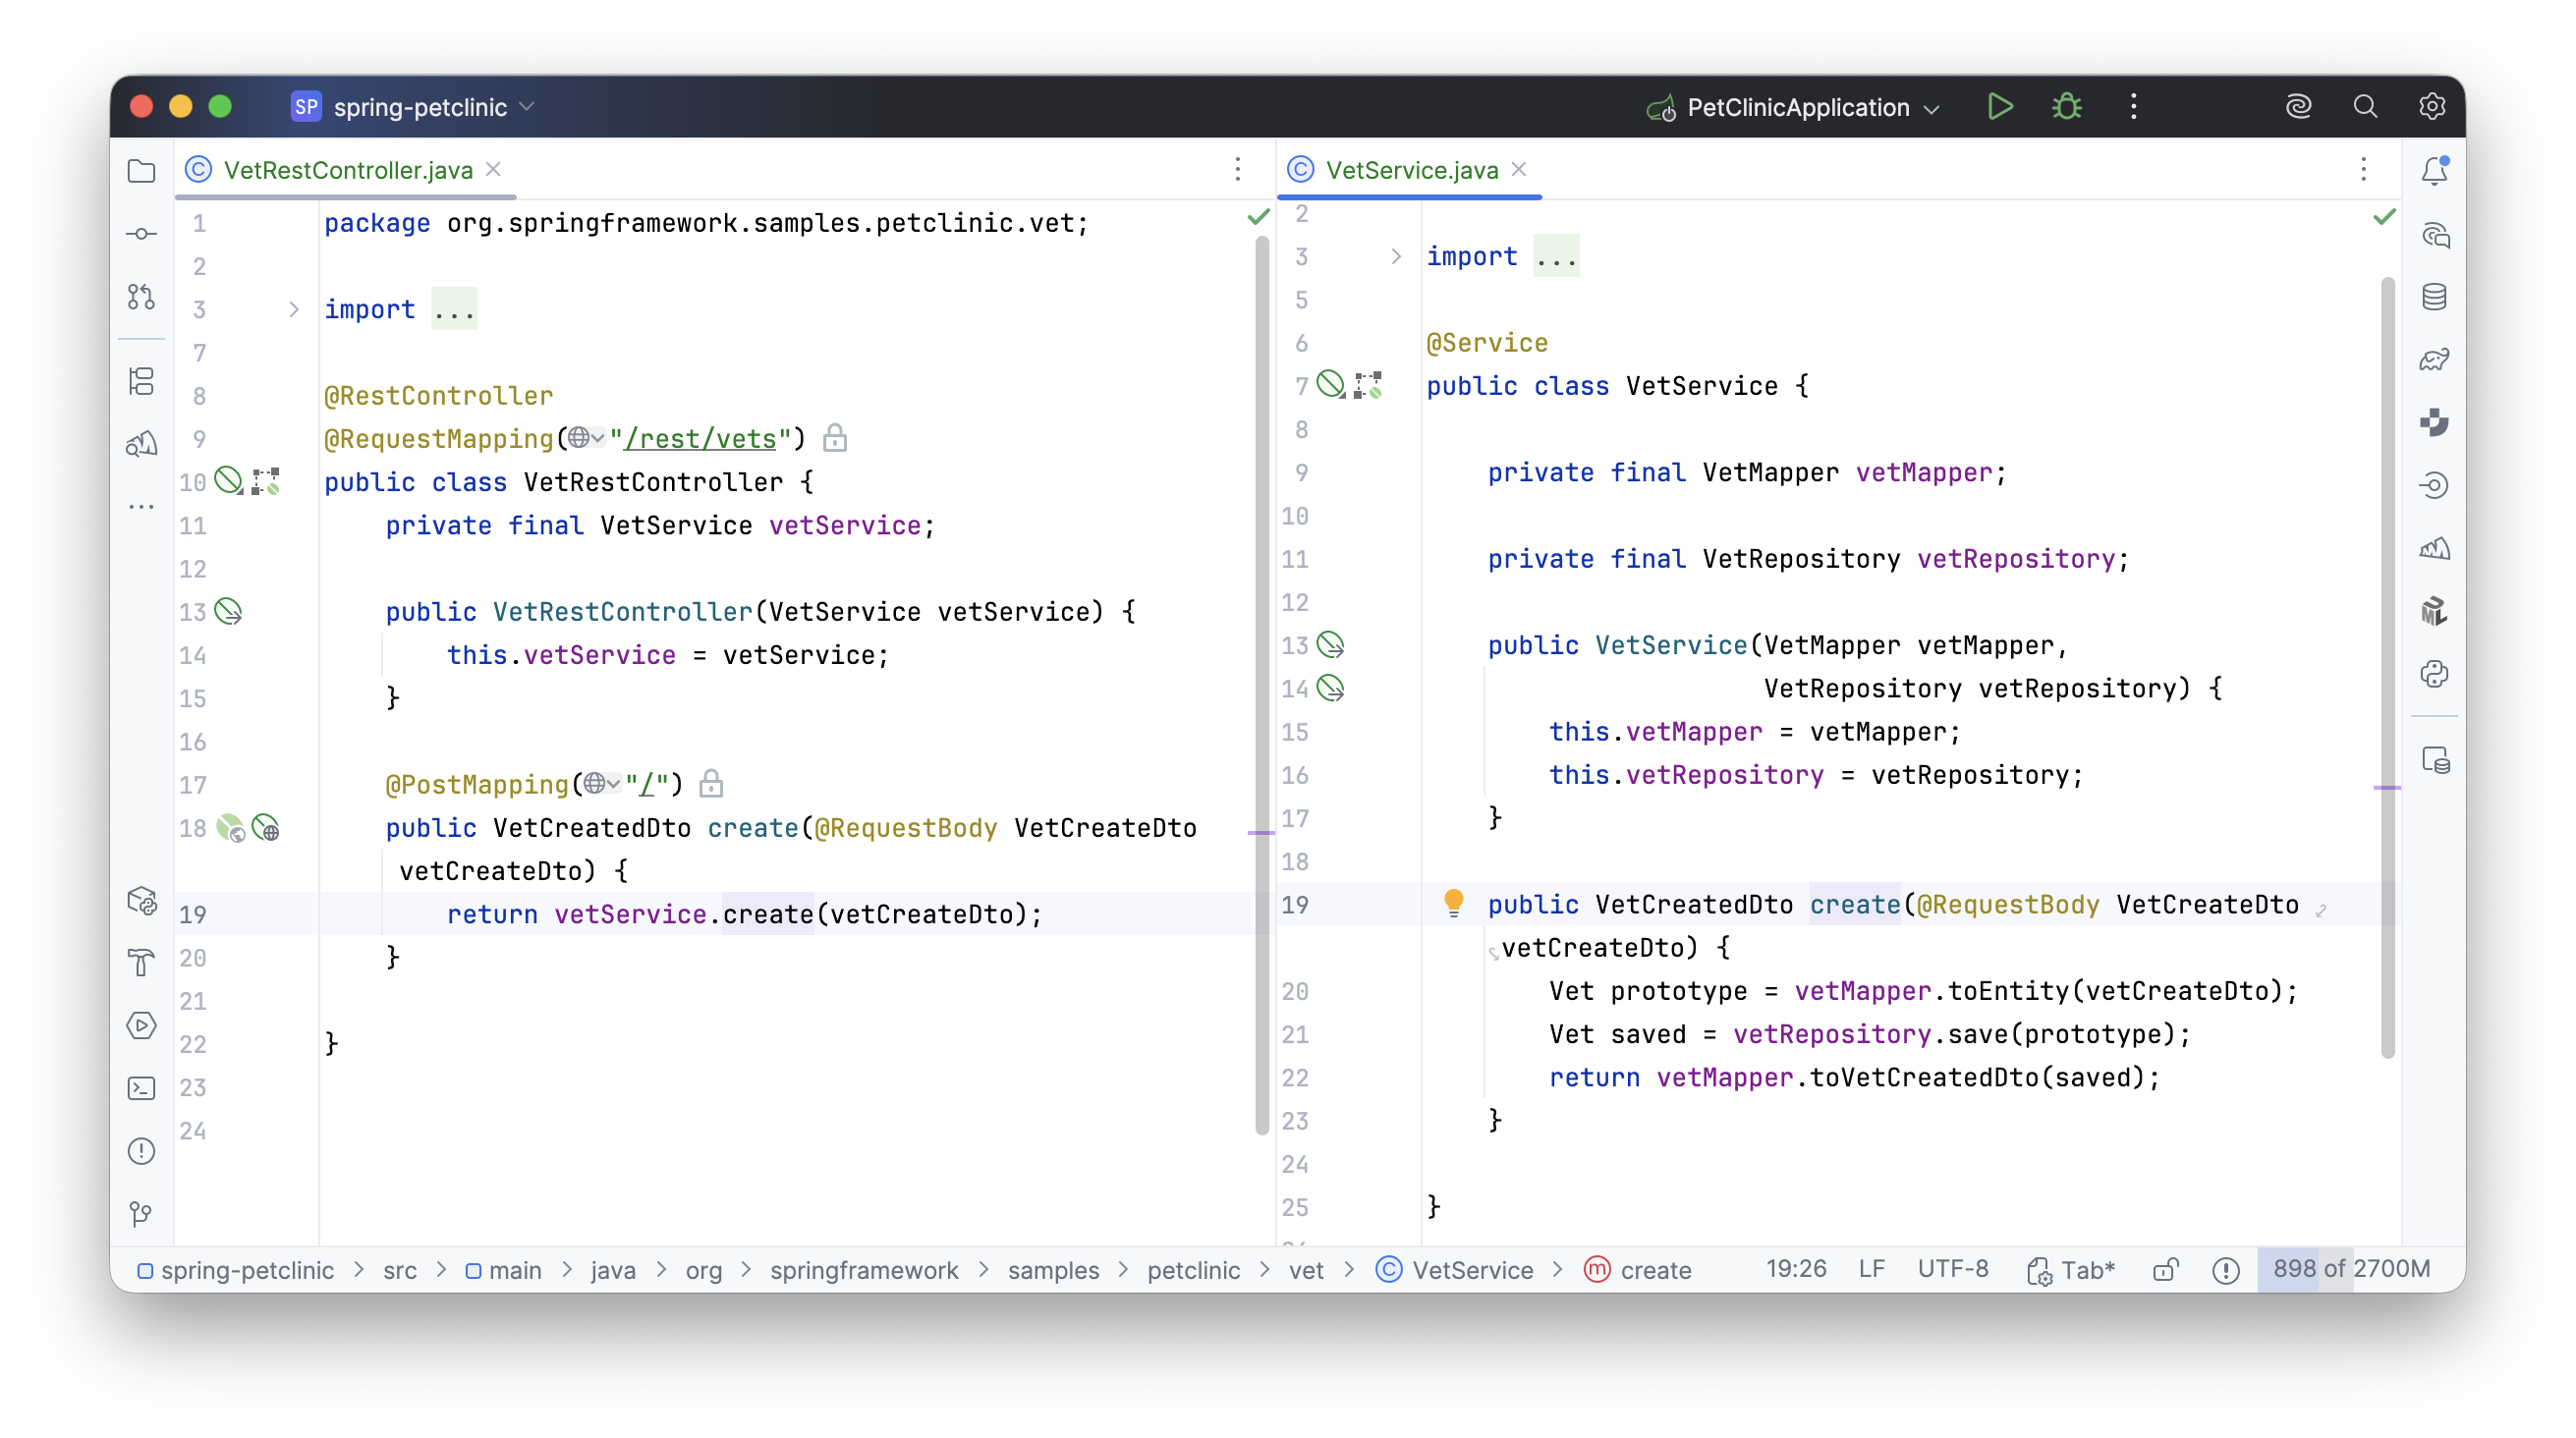The height and width of the screenshot is (1438, 2576).
Task: Toggle the read-only lock in status bar
Action: pos(2165,1270)
